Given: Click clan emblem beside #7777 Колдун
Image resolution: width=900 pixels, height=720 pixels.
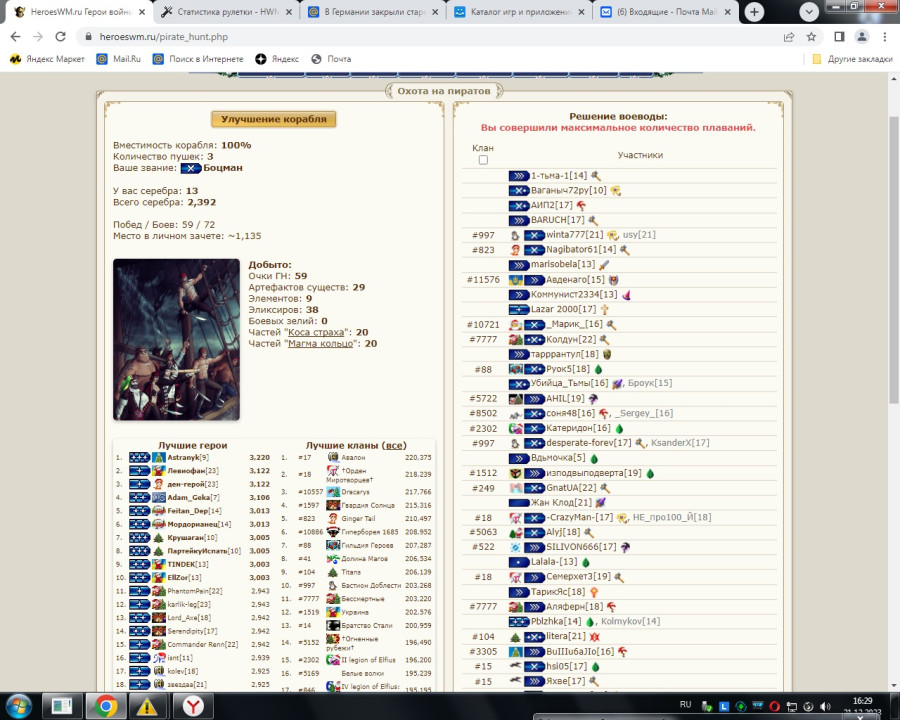Looking at the screenshot, I should (515, 340).
